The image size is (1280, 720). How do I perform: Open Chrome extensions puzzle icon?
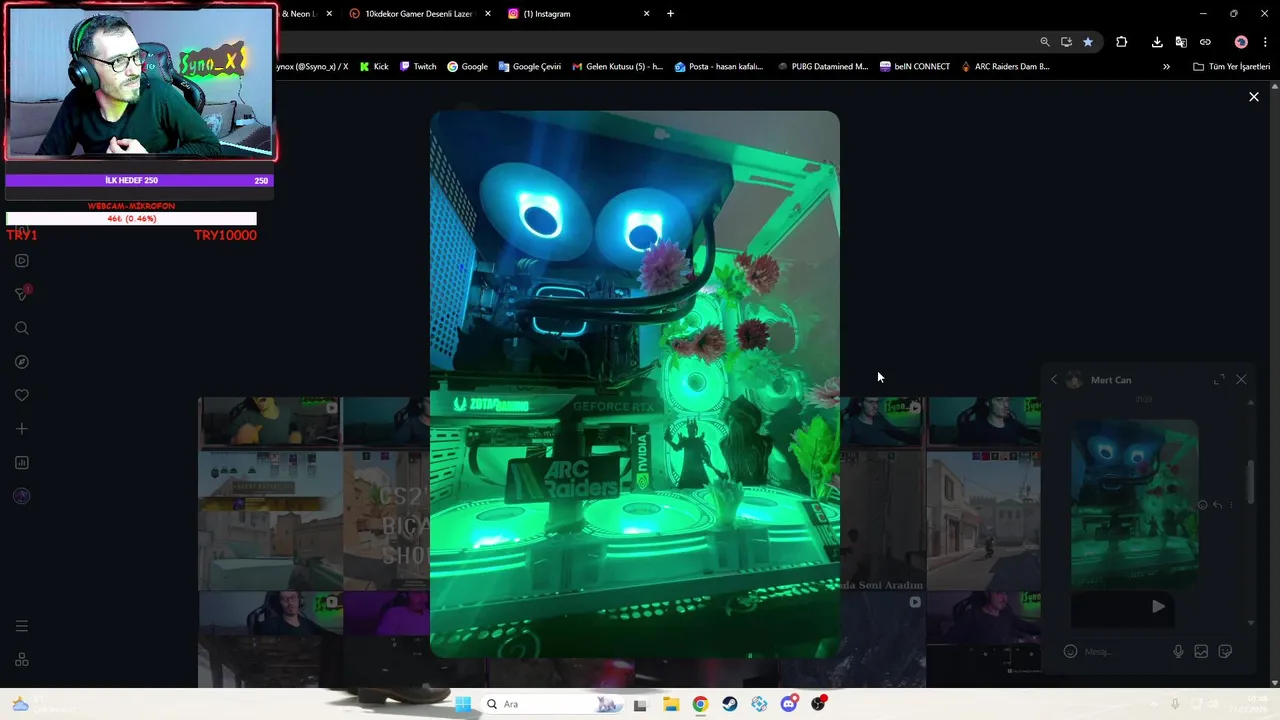(1121, 42)
